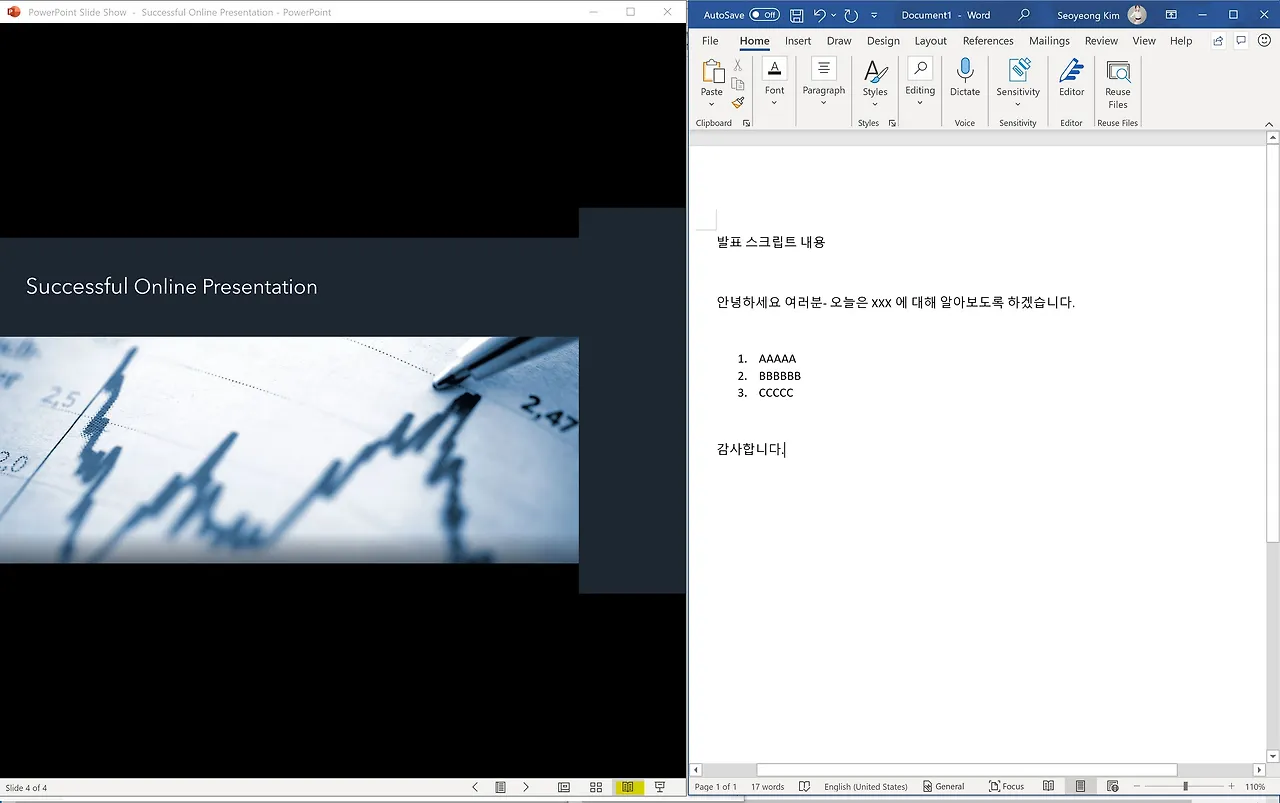The width and height of the screenshot is (1280, 803).
Task: Open the Undo history dropdown arrow
Action: pos(833,15)
